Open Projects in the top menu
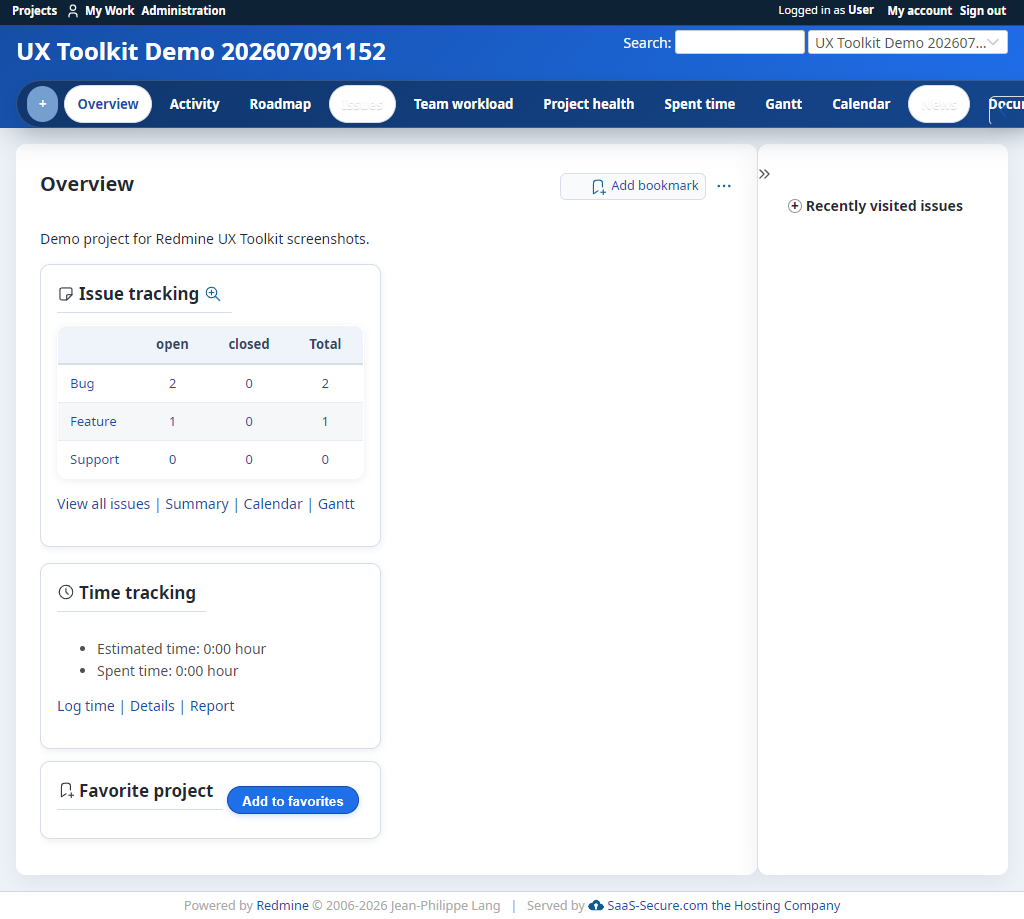 (35, 11)
